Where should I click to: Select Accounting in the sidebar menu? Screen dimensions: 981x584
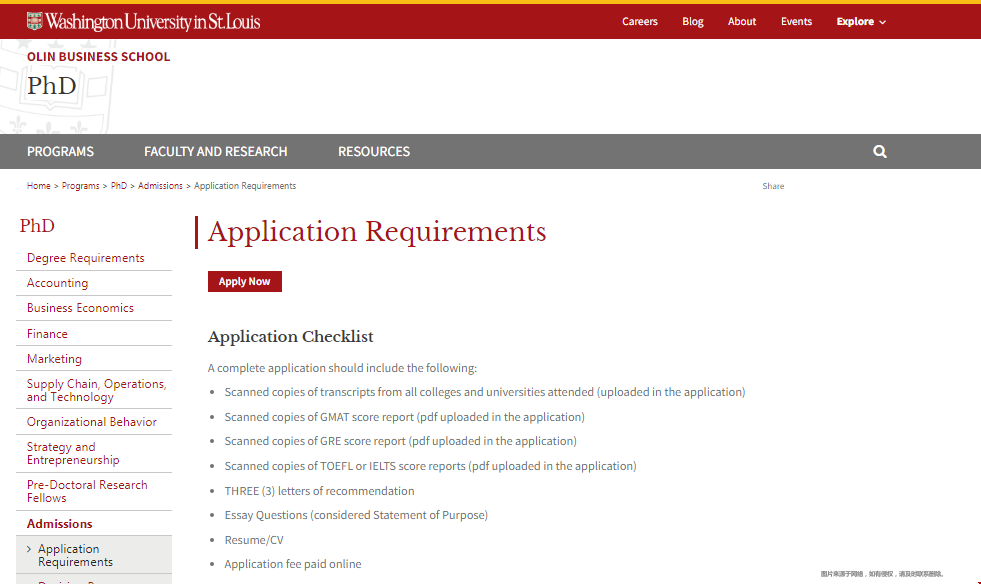coord(58,283)
